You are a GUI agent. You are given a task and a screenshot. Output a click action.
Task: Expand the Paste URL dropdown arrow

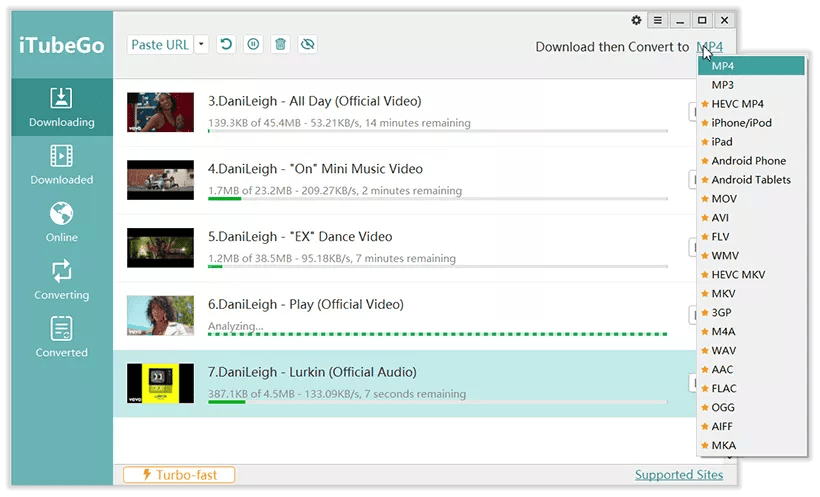click(201, 45)
